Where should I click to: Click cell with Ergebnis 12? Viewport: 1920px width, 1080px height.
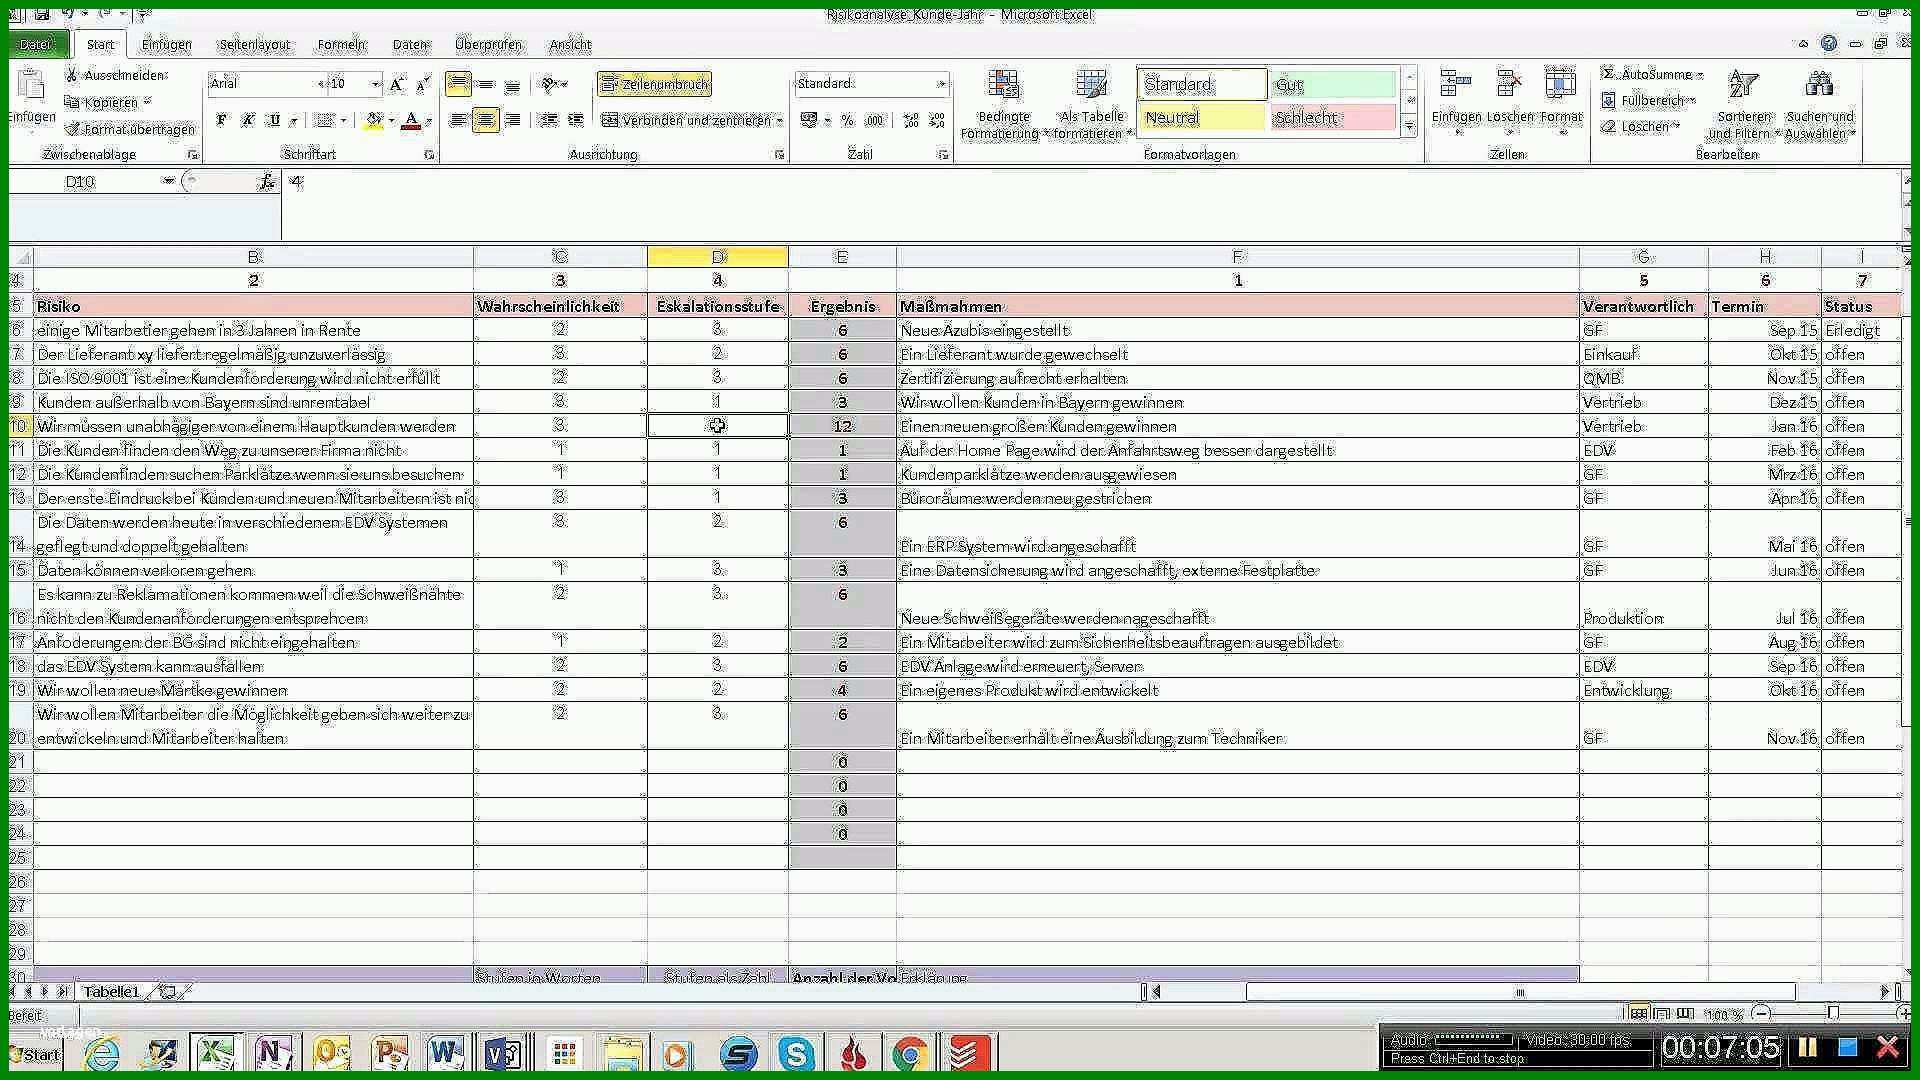pos(842,426)
